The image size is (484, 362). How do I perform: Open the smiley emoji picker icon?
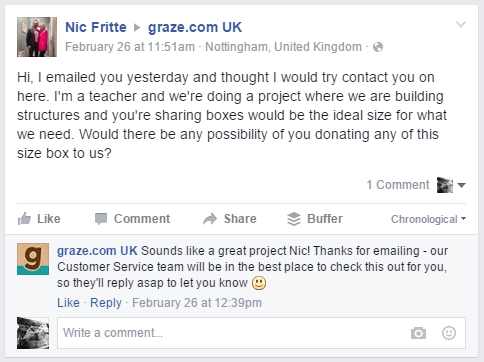coord(449,333)
